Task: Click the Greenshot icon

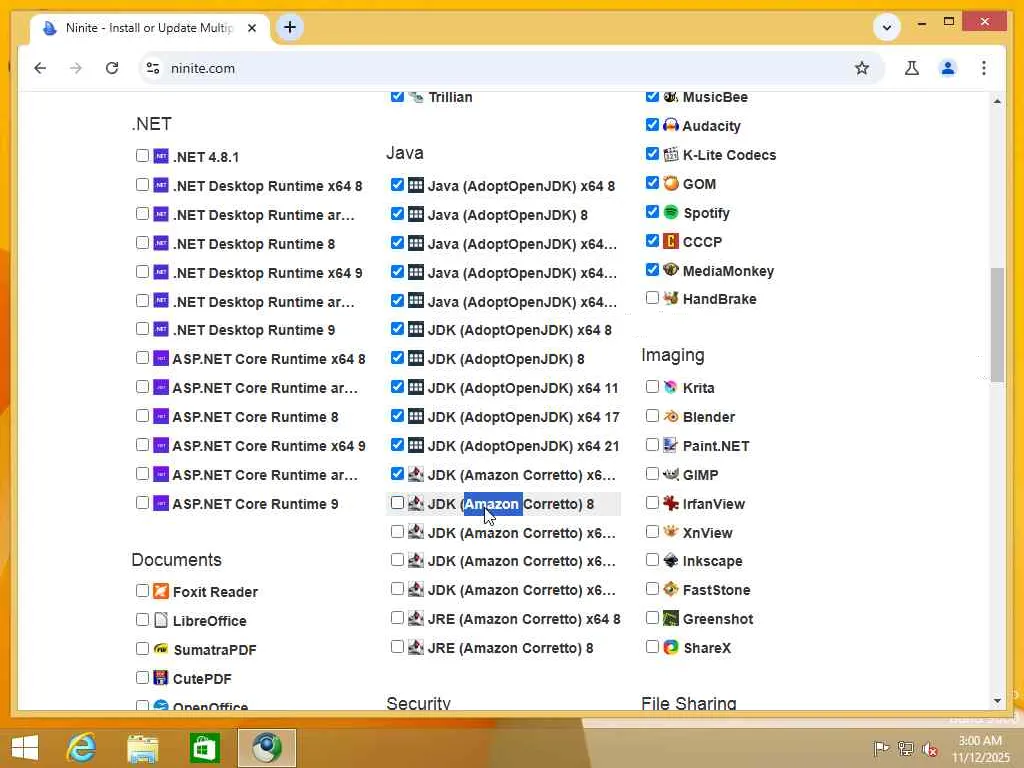Action: pyautogui.click(x=671, y=618)
